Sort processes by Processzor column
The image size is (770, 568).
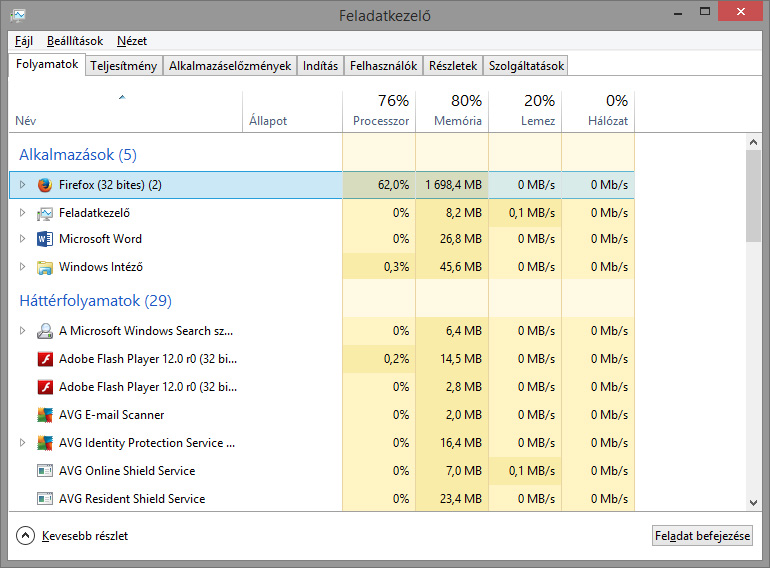coord(379,111)
